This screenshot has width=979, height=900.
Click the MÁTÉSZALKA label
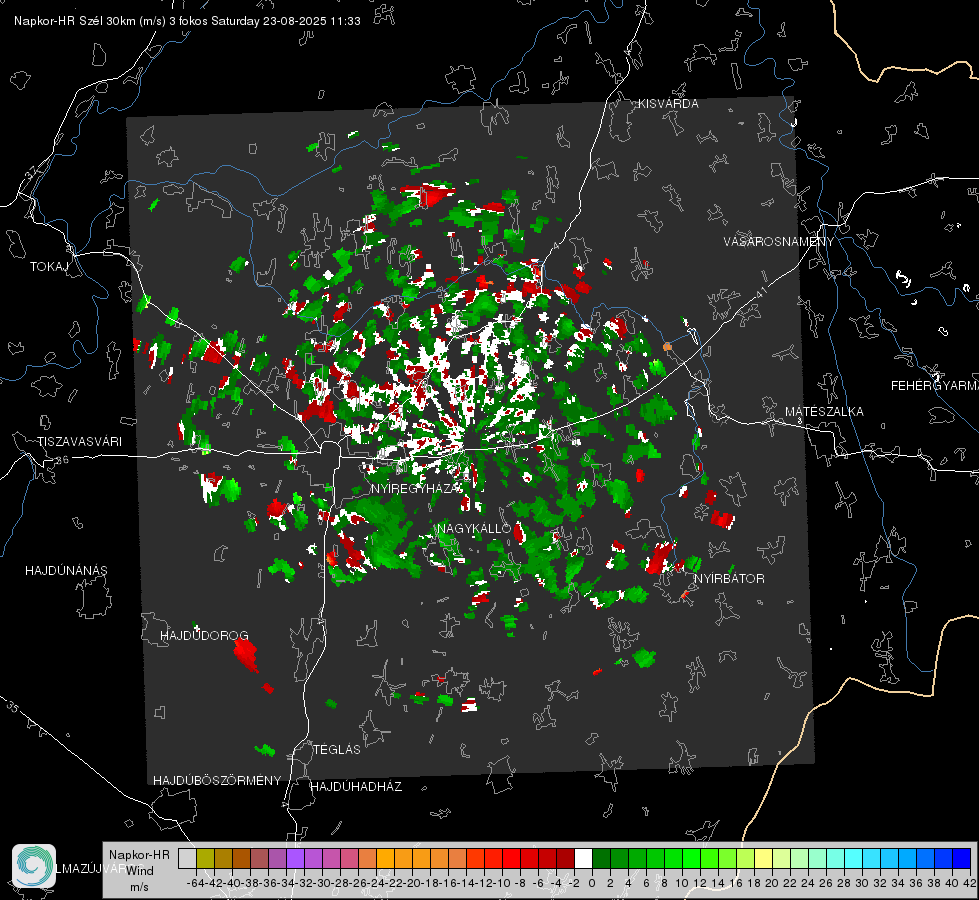tap(824, 411)
